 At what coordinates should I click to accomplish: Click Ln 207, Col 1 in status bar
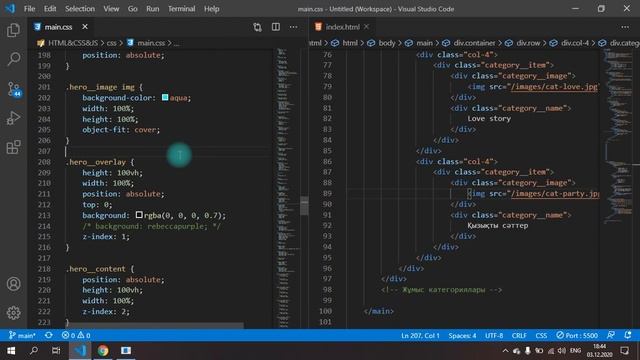coord(420,335)
